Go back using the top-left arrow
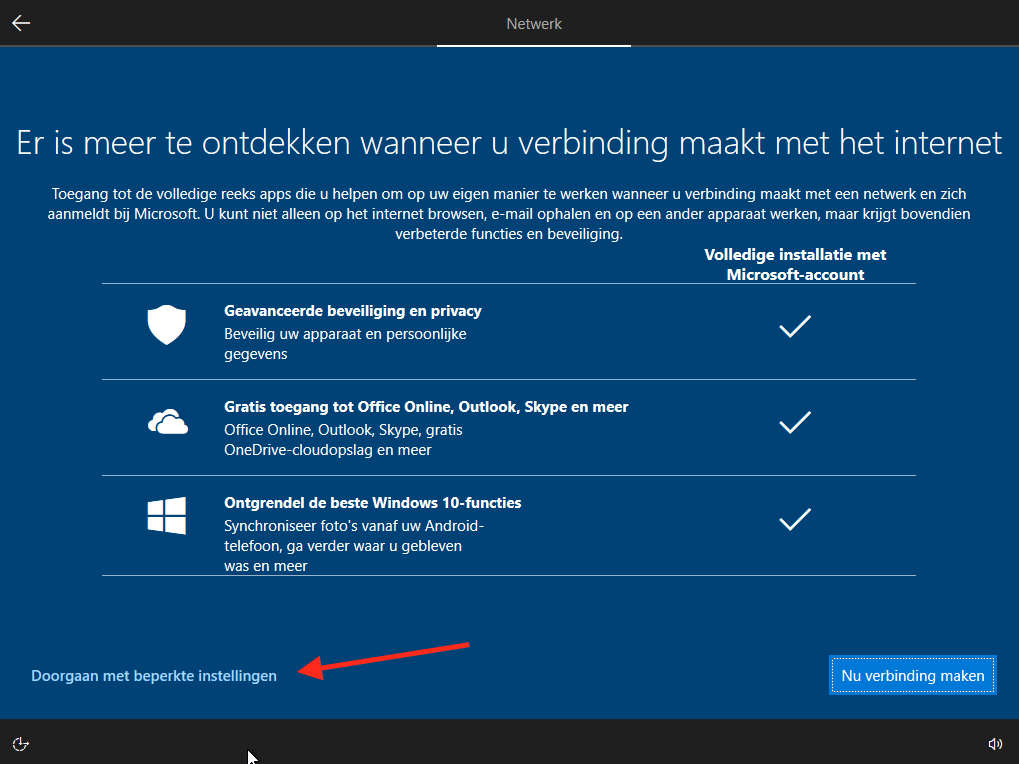The image size is (1019, 764). 21,23
